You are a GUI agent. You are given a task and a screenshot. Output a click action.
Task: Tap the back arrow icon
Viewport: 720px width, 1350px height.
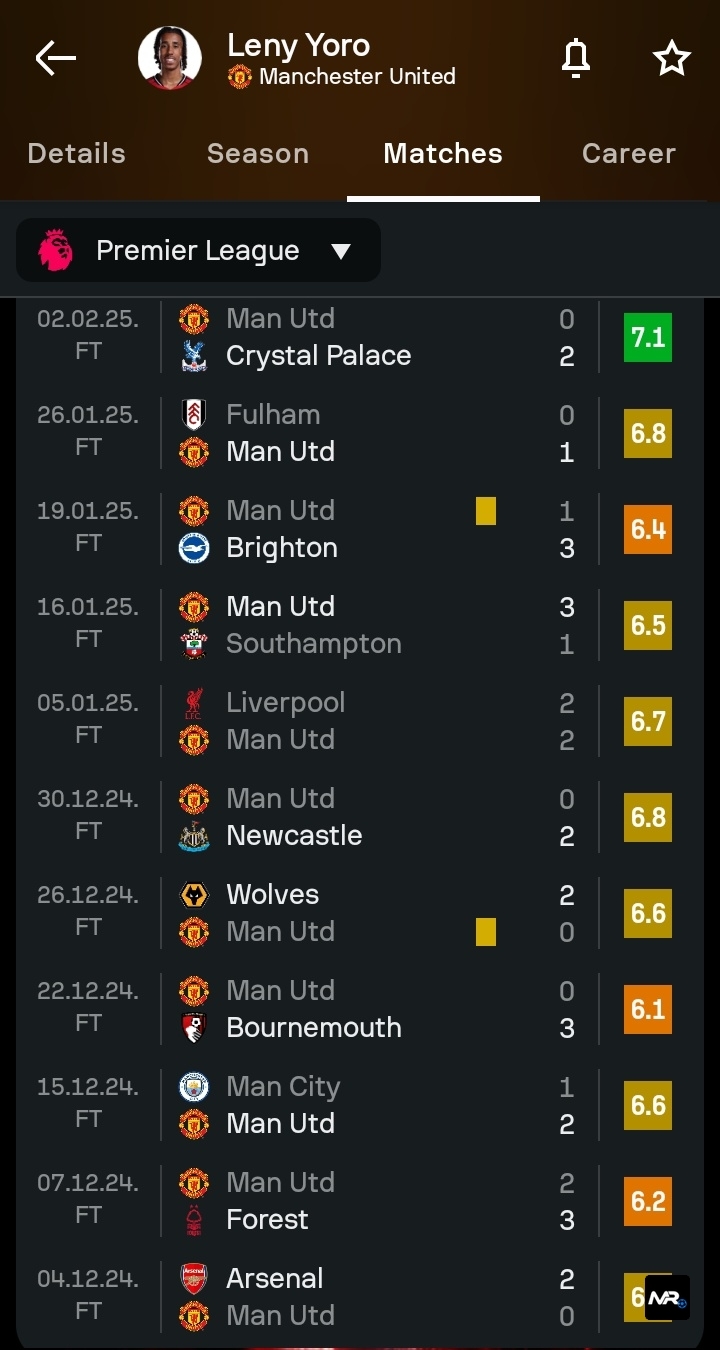[x=56, y=59]
